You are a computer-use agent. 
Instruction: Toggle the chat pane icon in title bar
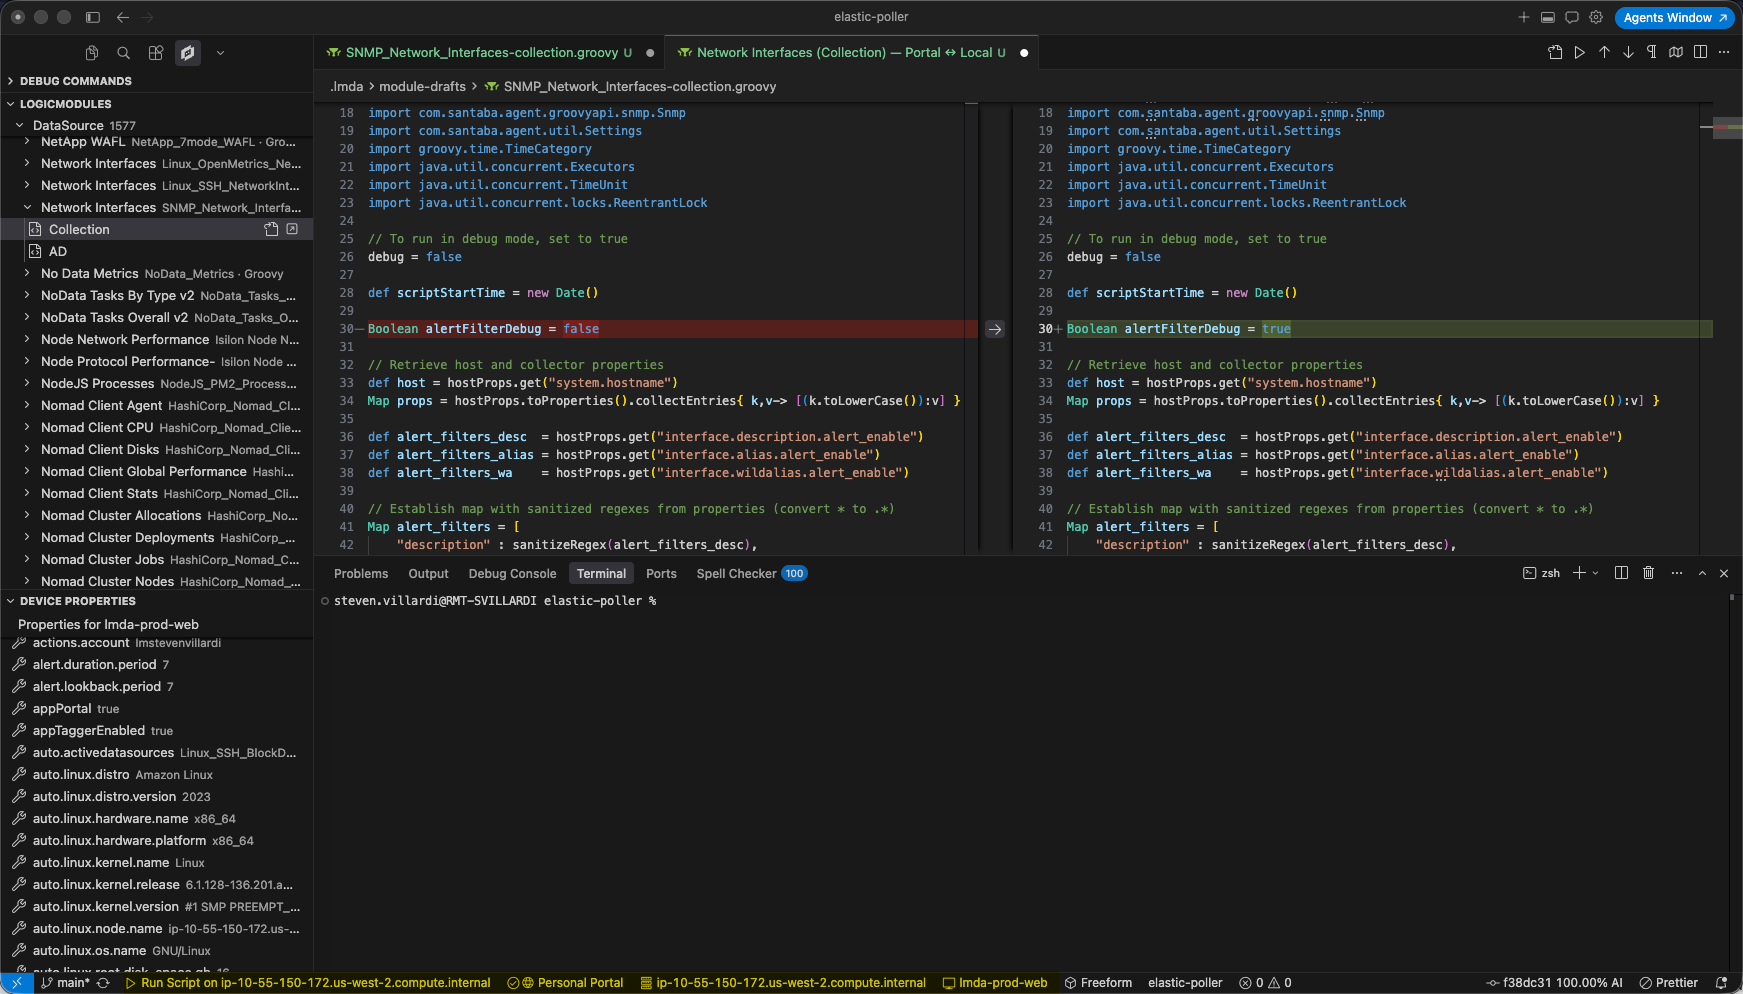[x=1572, y=17]
